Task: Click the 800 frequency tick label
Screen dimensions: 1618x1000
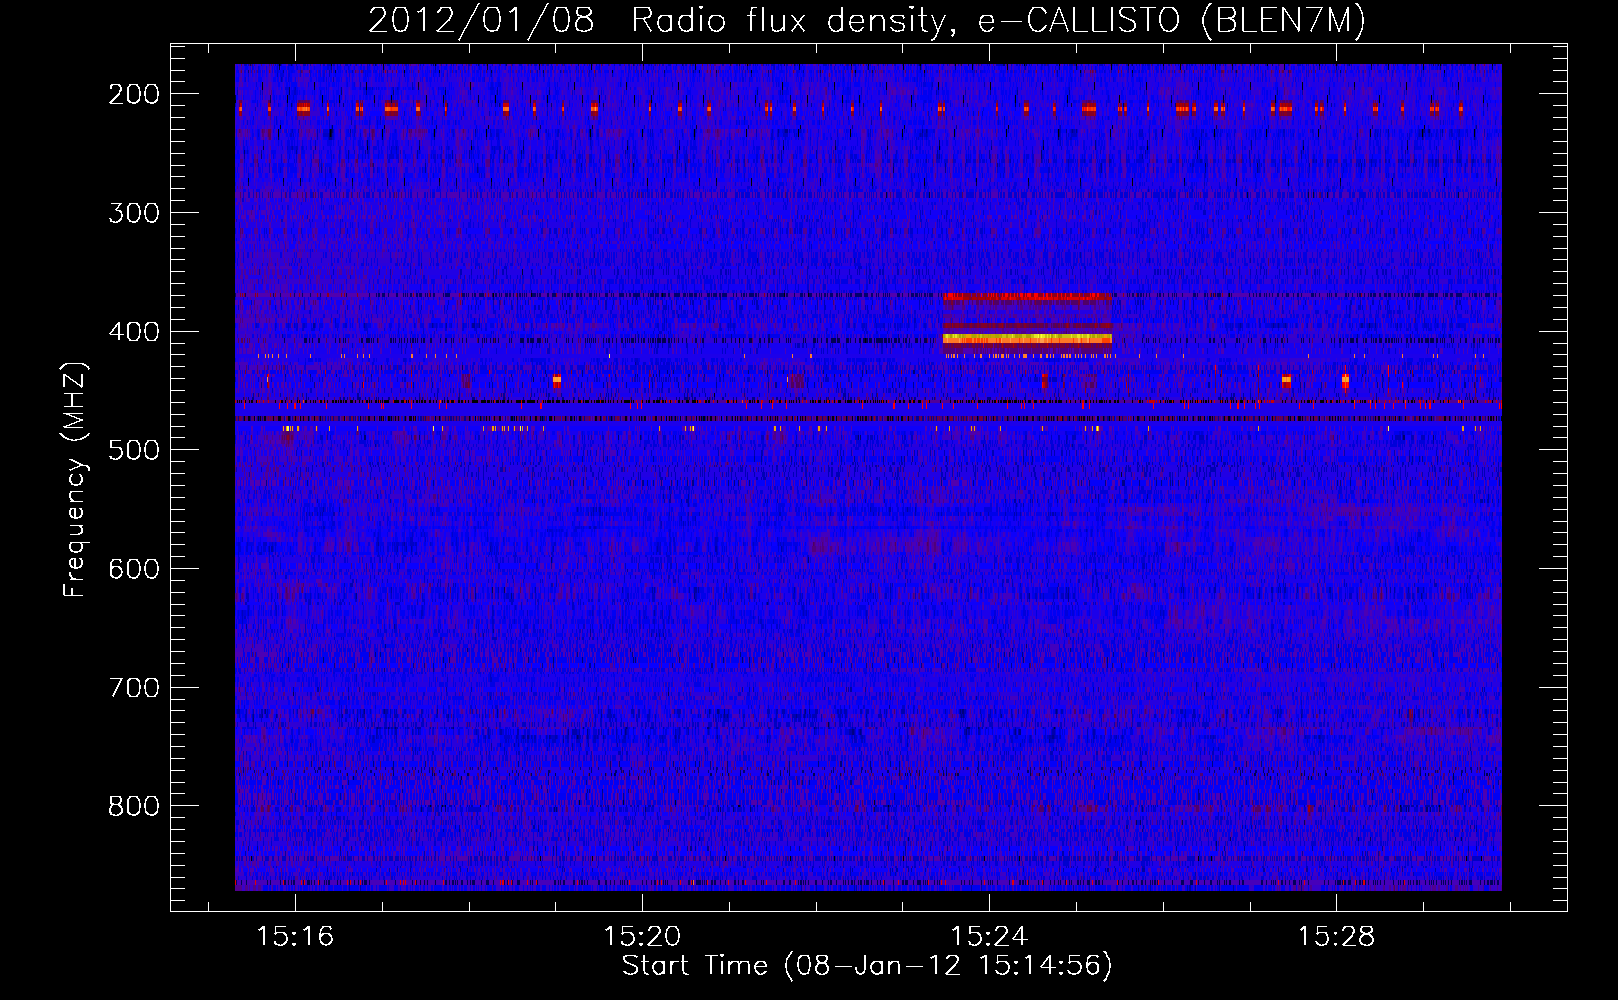Action: (134, 806)
